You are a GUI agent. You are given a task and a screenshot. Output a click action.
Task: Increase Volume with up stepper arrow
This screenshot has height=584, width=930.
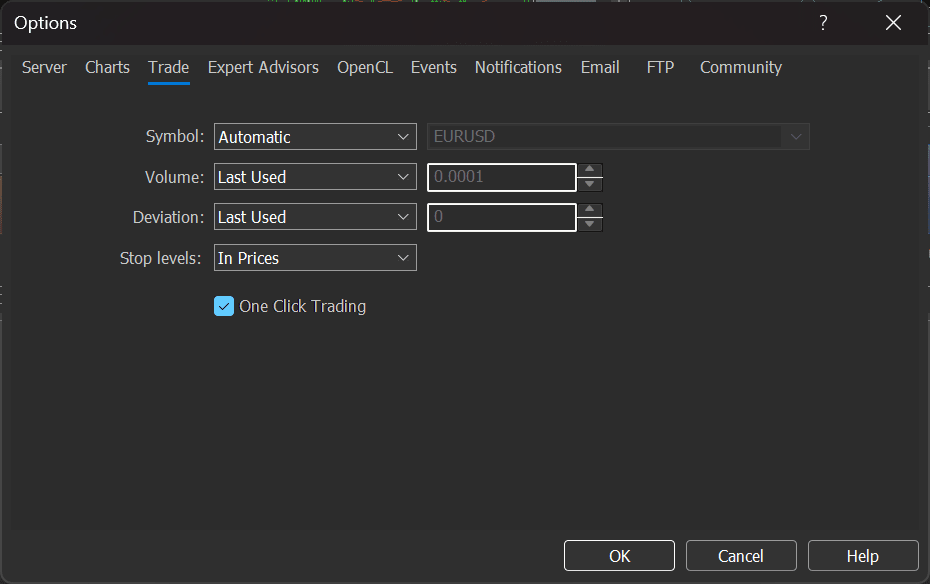(x=591, y=170)
